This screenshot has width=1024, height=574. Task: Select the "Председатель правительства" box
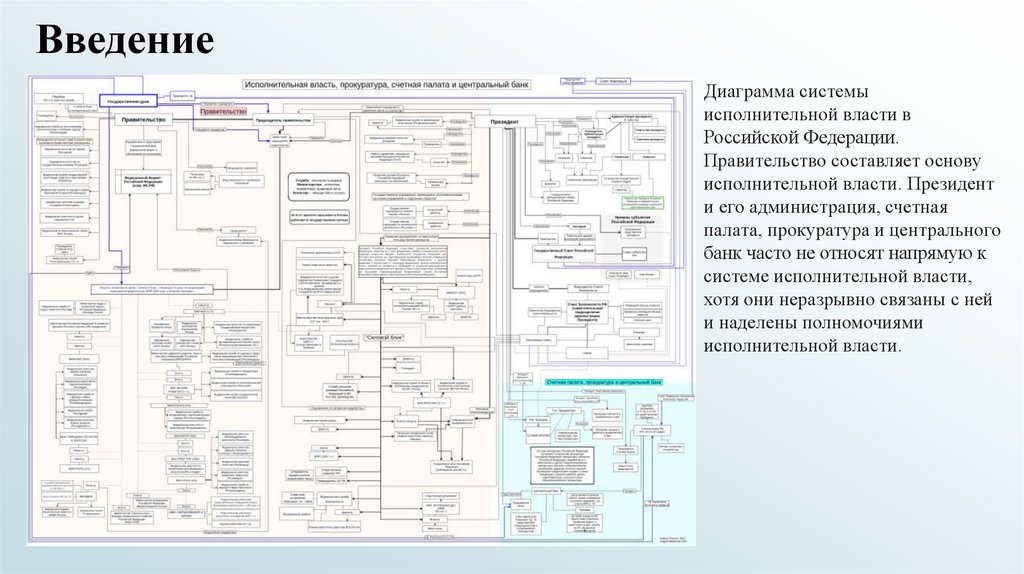pos(285,120)
